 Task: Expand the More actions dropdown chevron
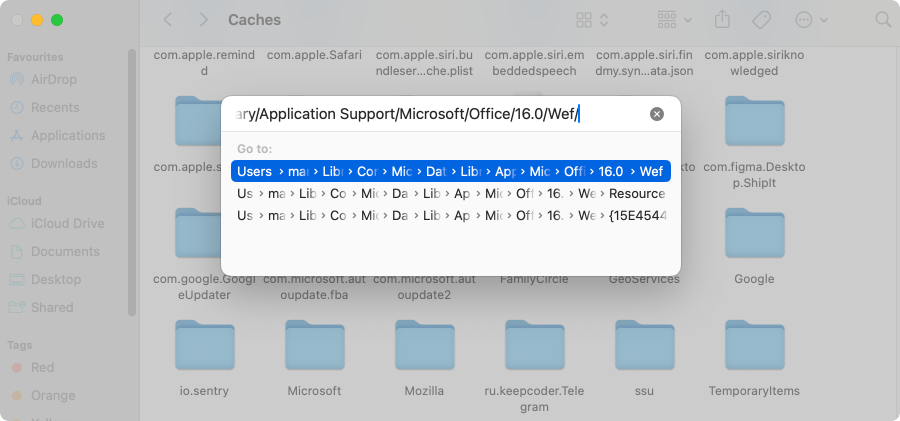824,20
